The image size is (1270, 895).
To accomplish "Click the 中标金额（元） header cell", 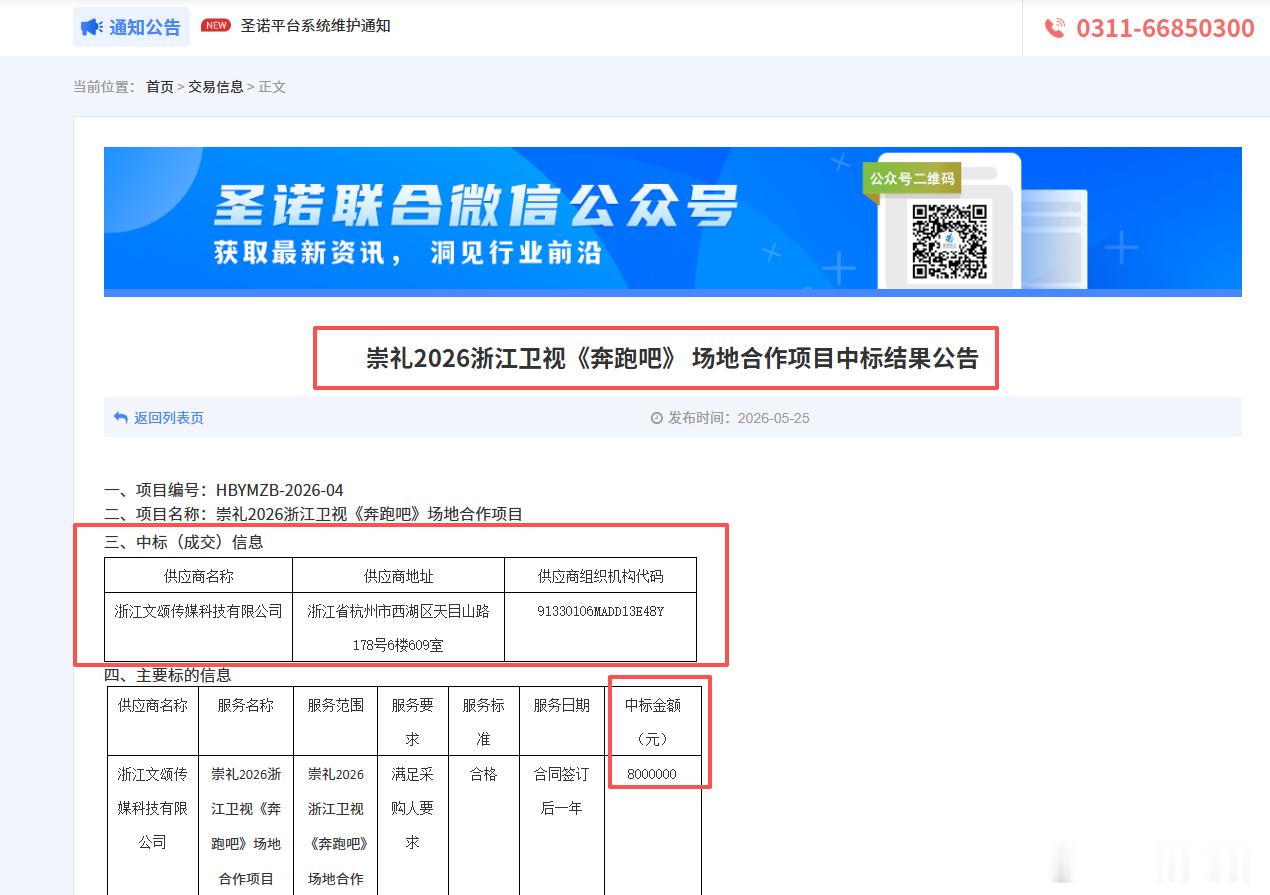I will click(x=653, y=721).
